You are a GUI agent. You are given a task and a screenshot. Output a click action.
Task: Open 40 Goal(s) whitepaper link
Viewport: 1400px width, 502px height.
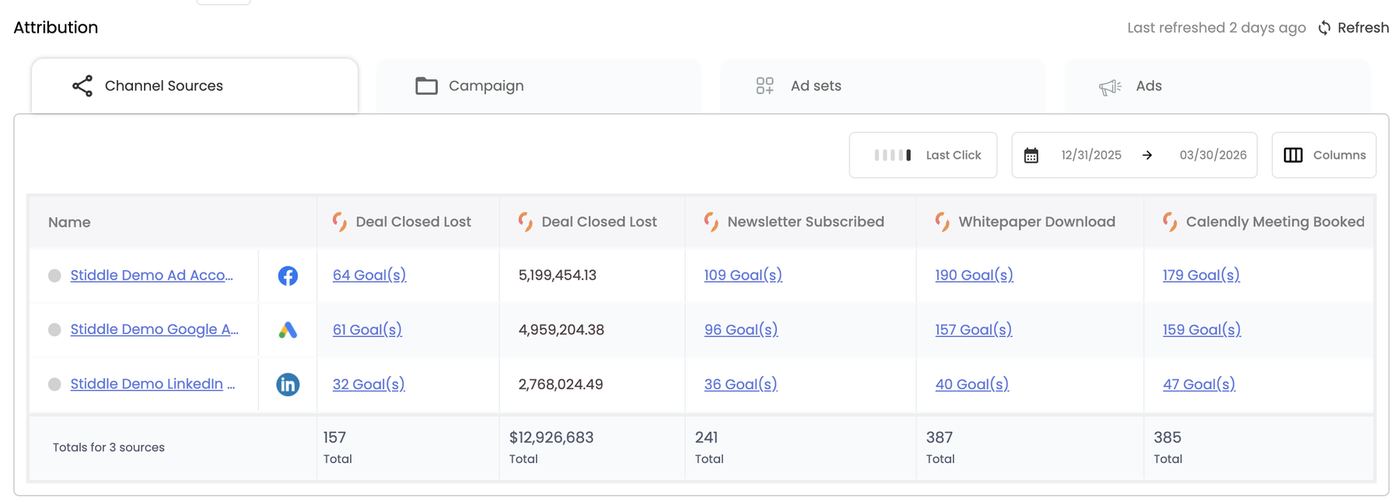point(972,384)
